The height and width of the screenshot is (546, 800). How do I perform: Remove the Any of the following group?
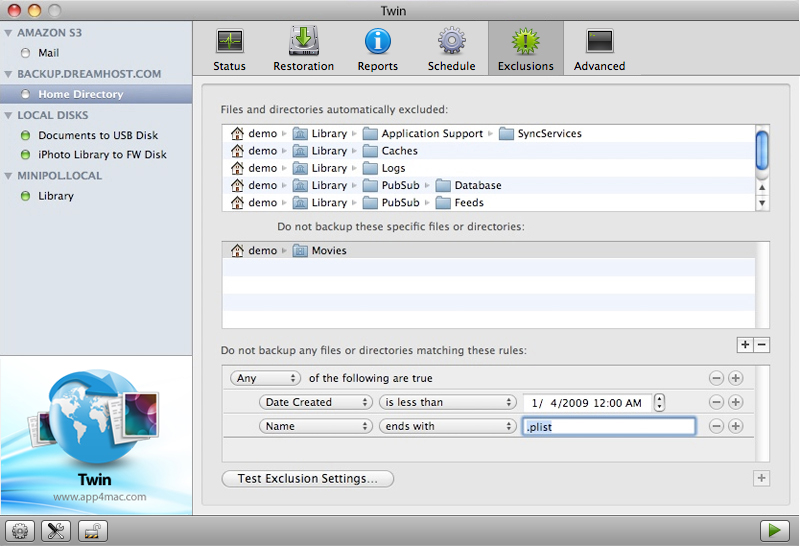point(716,378)
